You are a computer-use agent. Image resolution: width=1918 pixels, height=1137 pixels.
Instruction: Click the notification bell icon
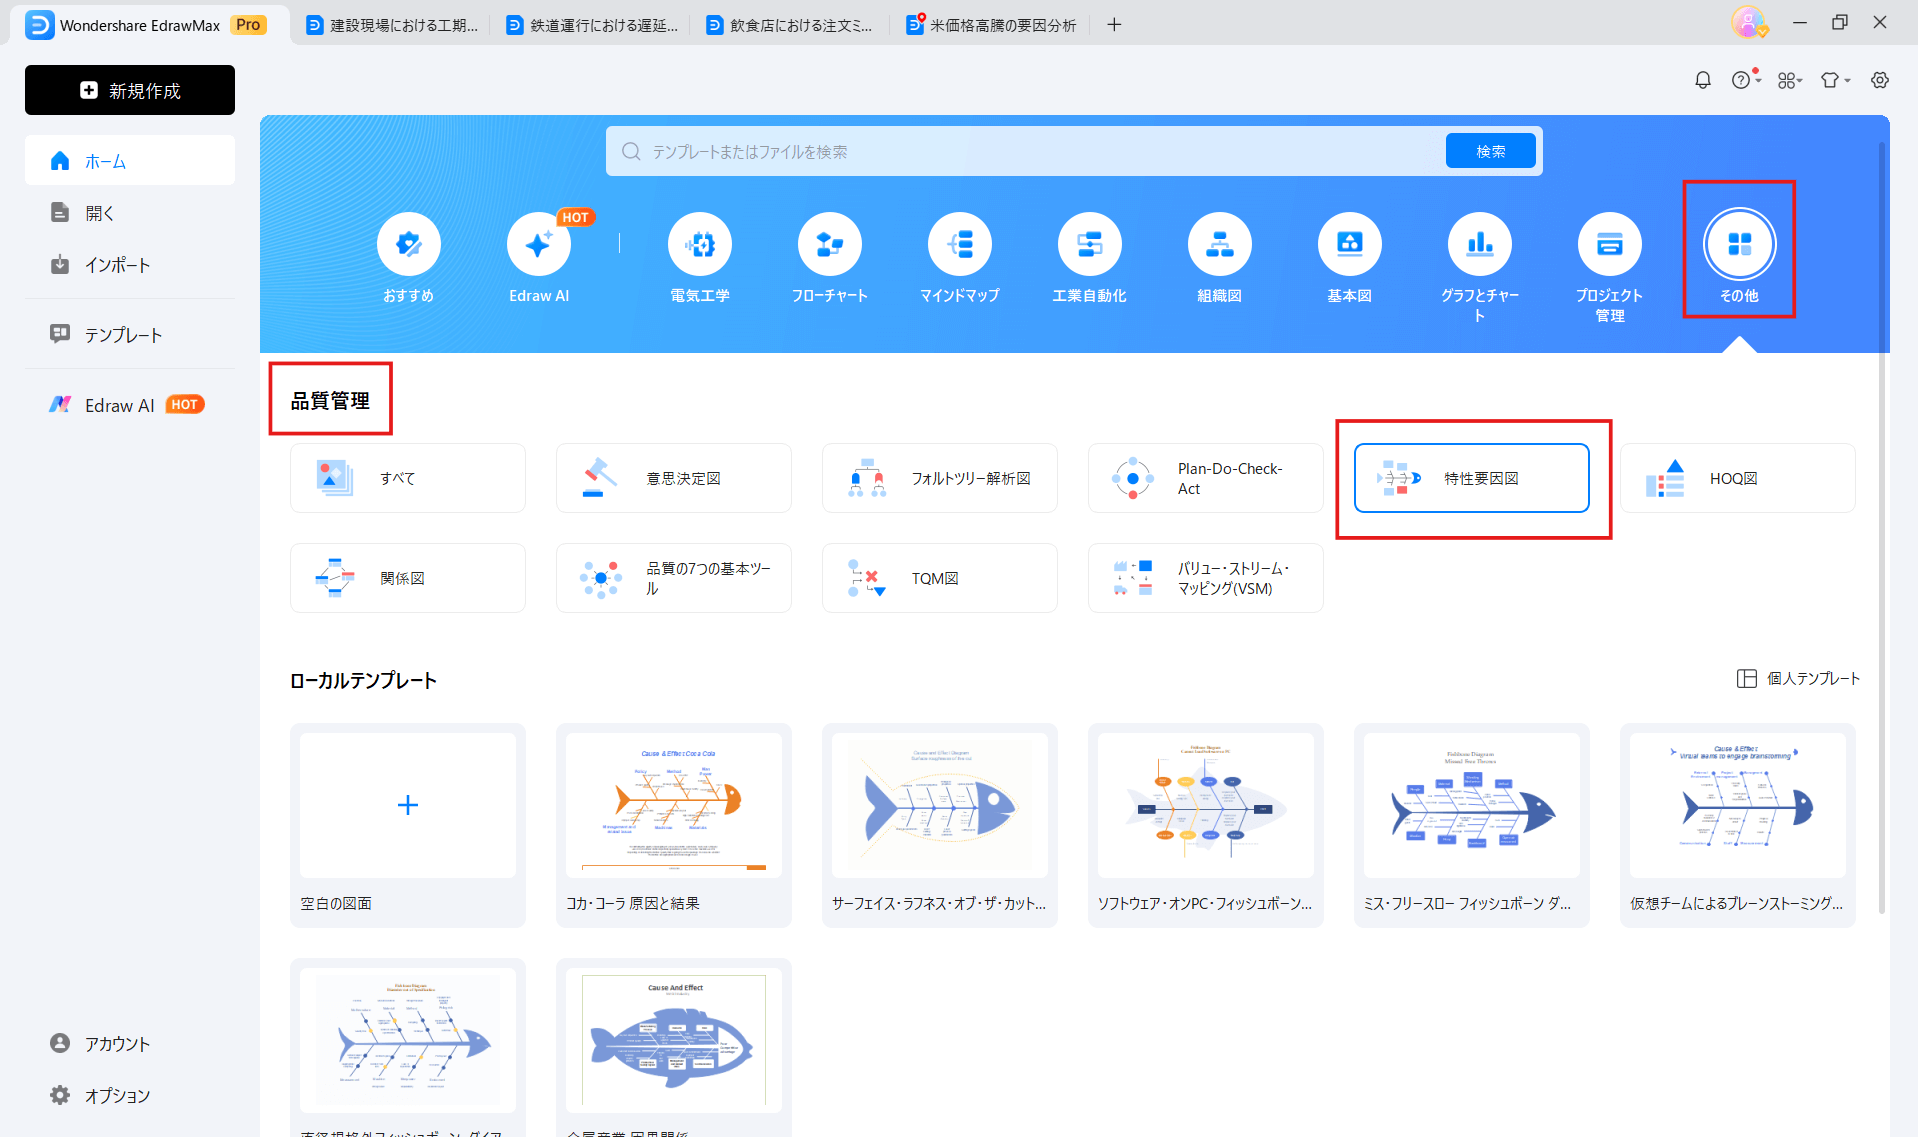coord(1702,80)
